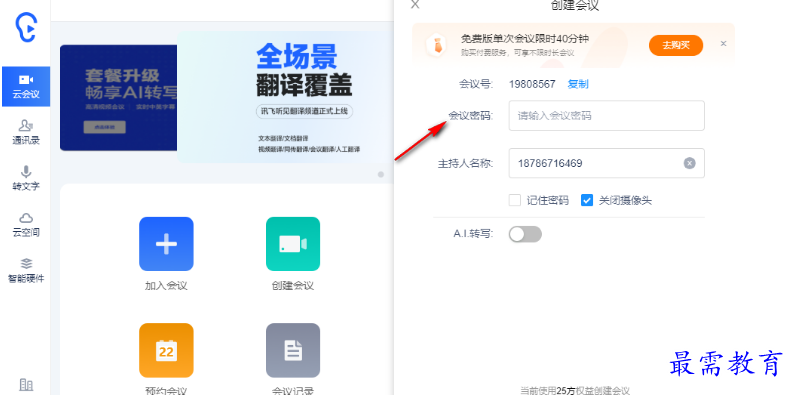The height and width of the screenshot is (395, 791).
Task: Check the 记住密码 checkbox
Action: (x=515, y=200)
